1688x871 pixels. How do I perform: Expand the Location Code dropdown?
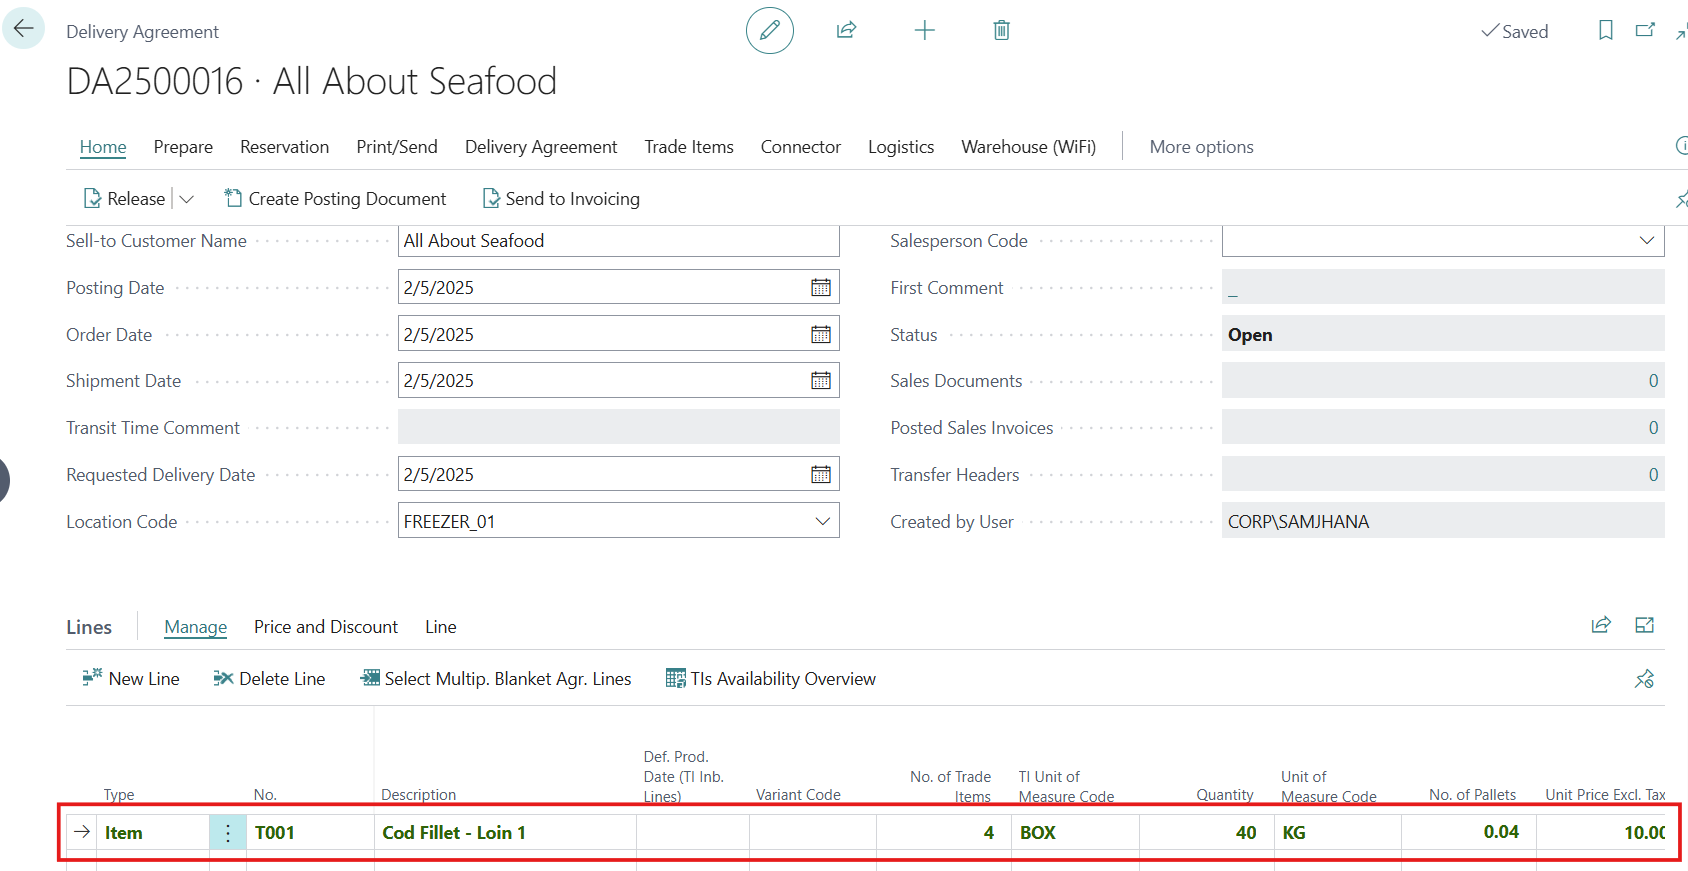[822, 521]
